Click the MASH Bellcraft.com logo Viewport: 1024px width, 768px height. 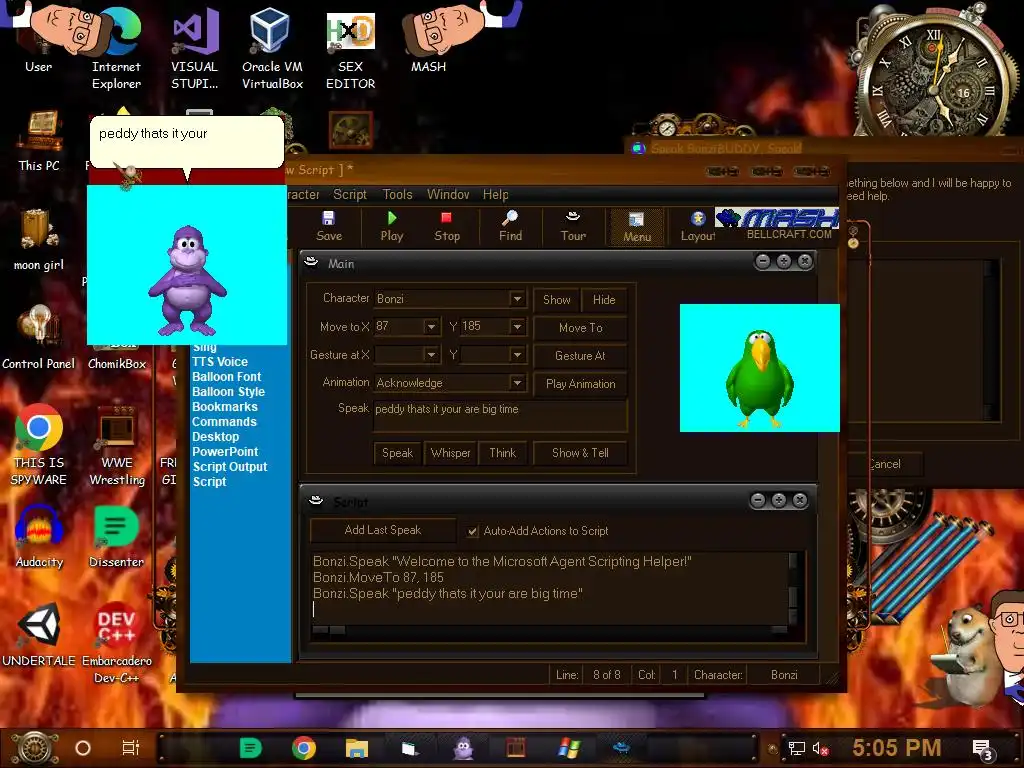(777, 223)
